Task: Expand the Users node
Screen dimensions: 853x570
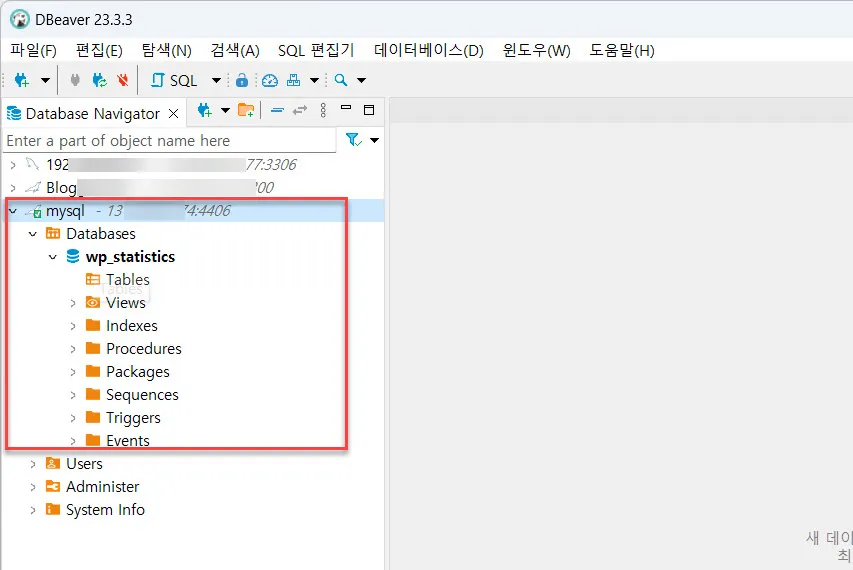Action: [x=33, y=464]
